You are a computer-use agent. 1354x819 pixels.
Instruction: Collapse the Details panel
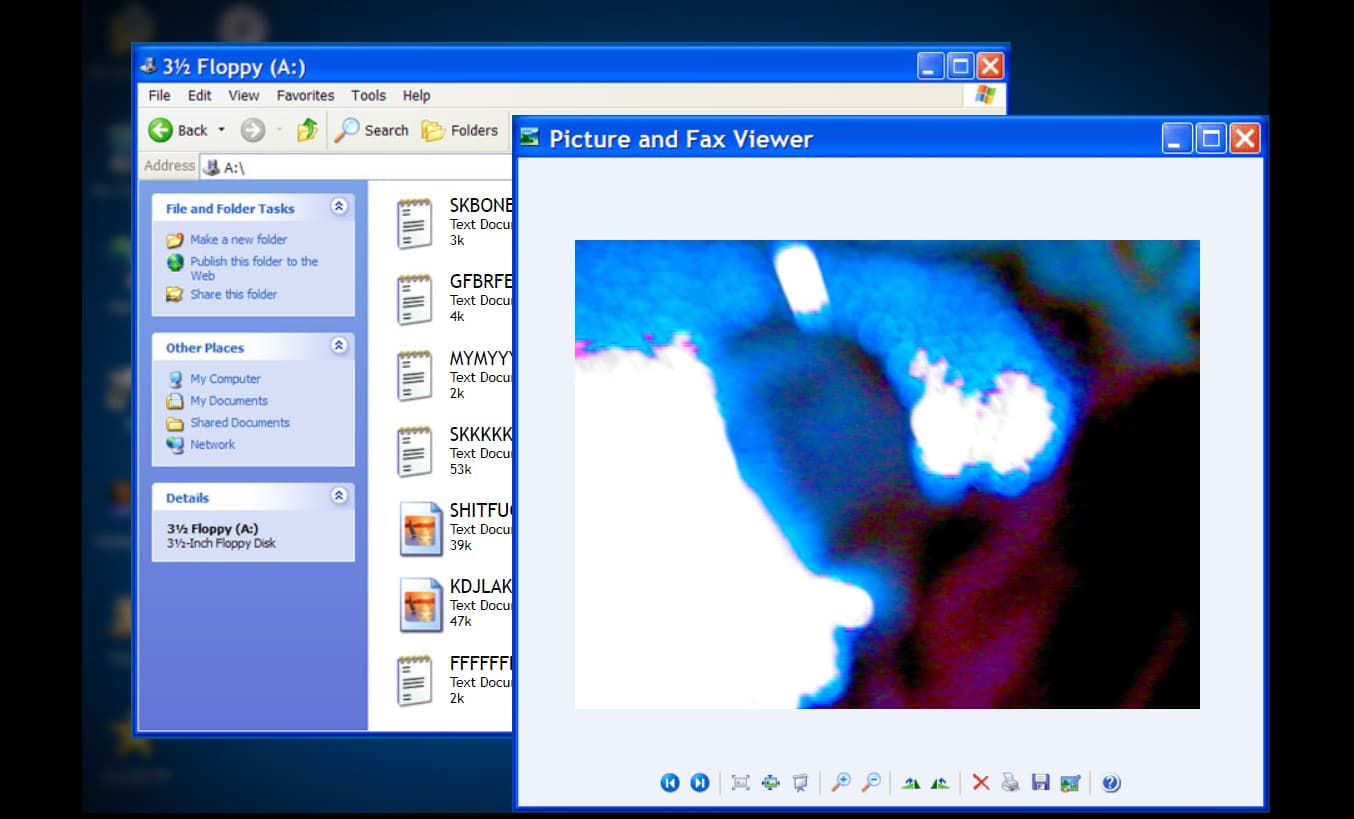(339, 496)
